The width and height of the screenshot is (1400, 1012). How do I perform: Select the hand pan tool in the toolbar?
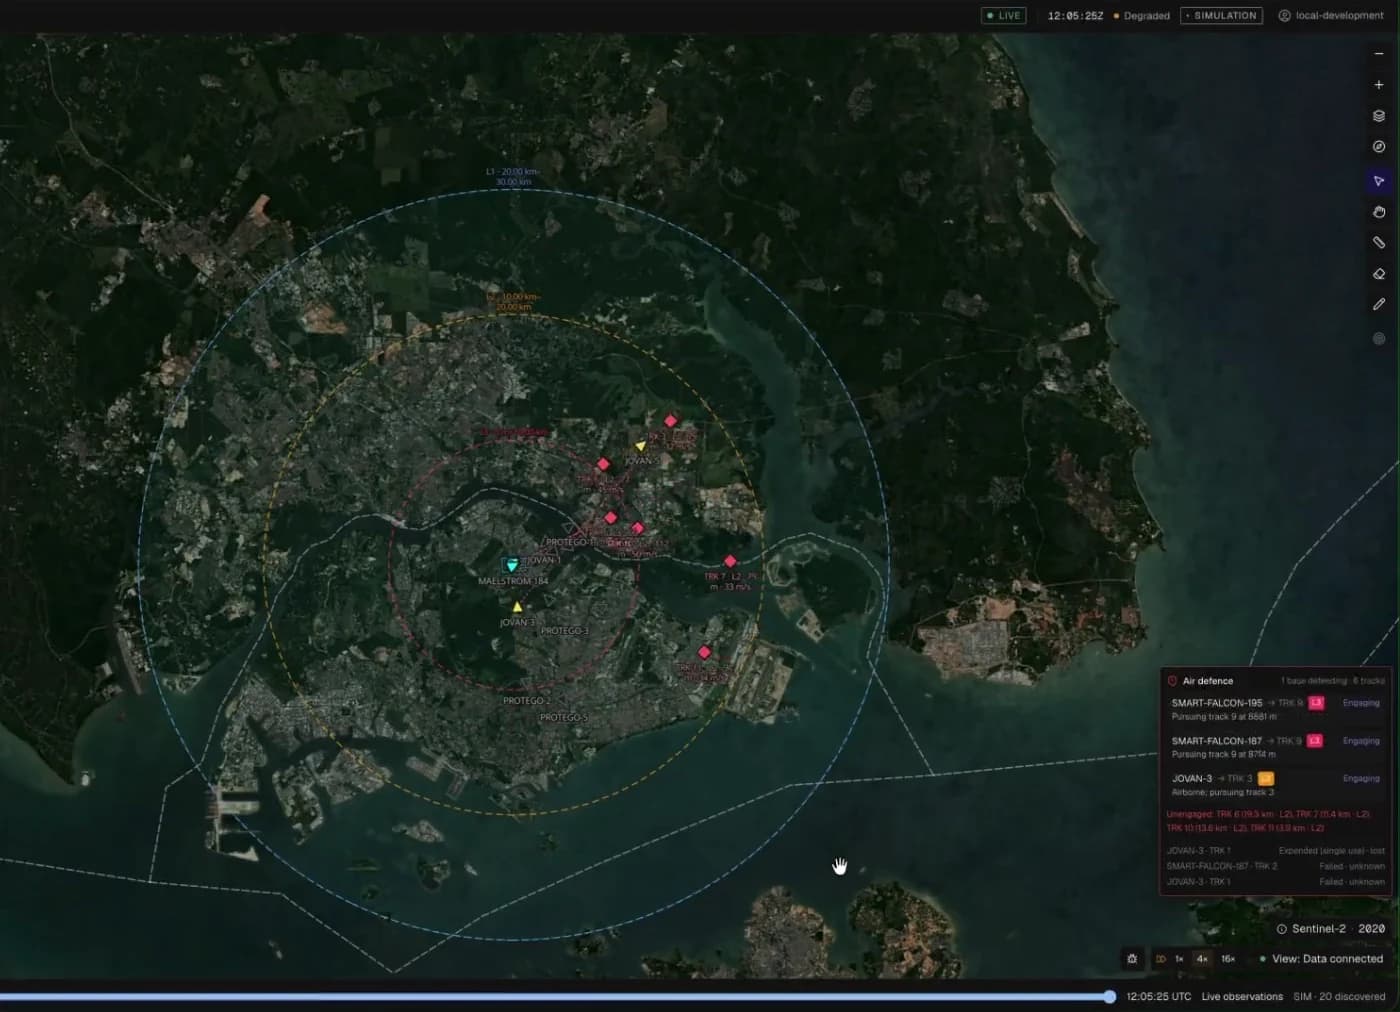coord(1379,212)
